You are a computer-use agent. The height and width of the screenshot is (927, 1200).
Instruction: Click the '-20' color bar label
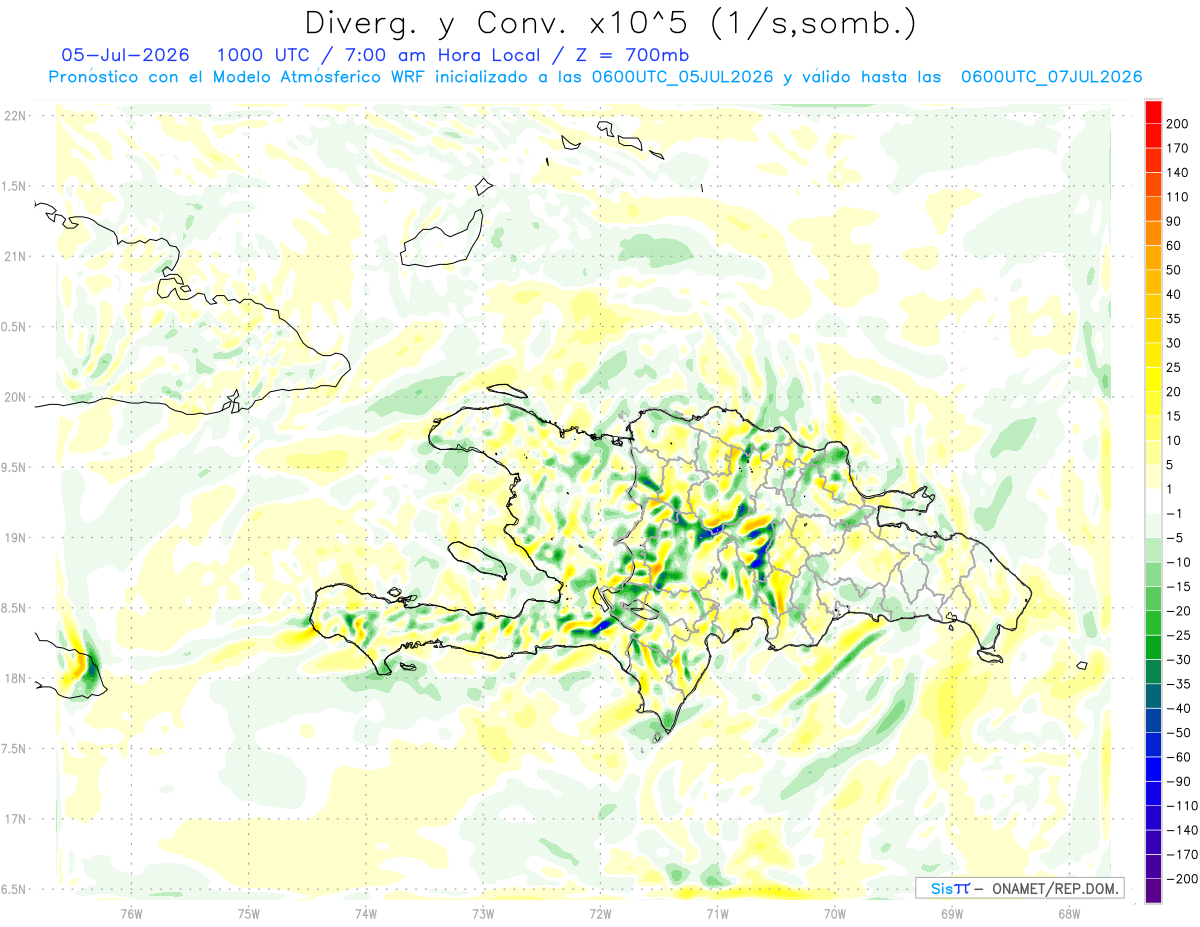[x=1180, y=610]
